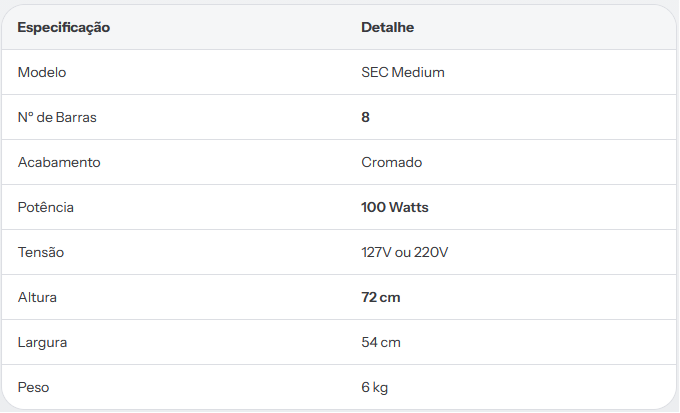The height and width of the screenshot is (413, 680).
Task: Select the Largura row label
Action: coord(42,343)
